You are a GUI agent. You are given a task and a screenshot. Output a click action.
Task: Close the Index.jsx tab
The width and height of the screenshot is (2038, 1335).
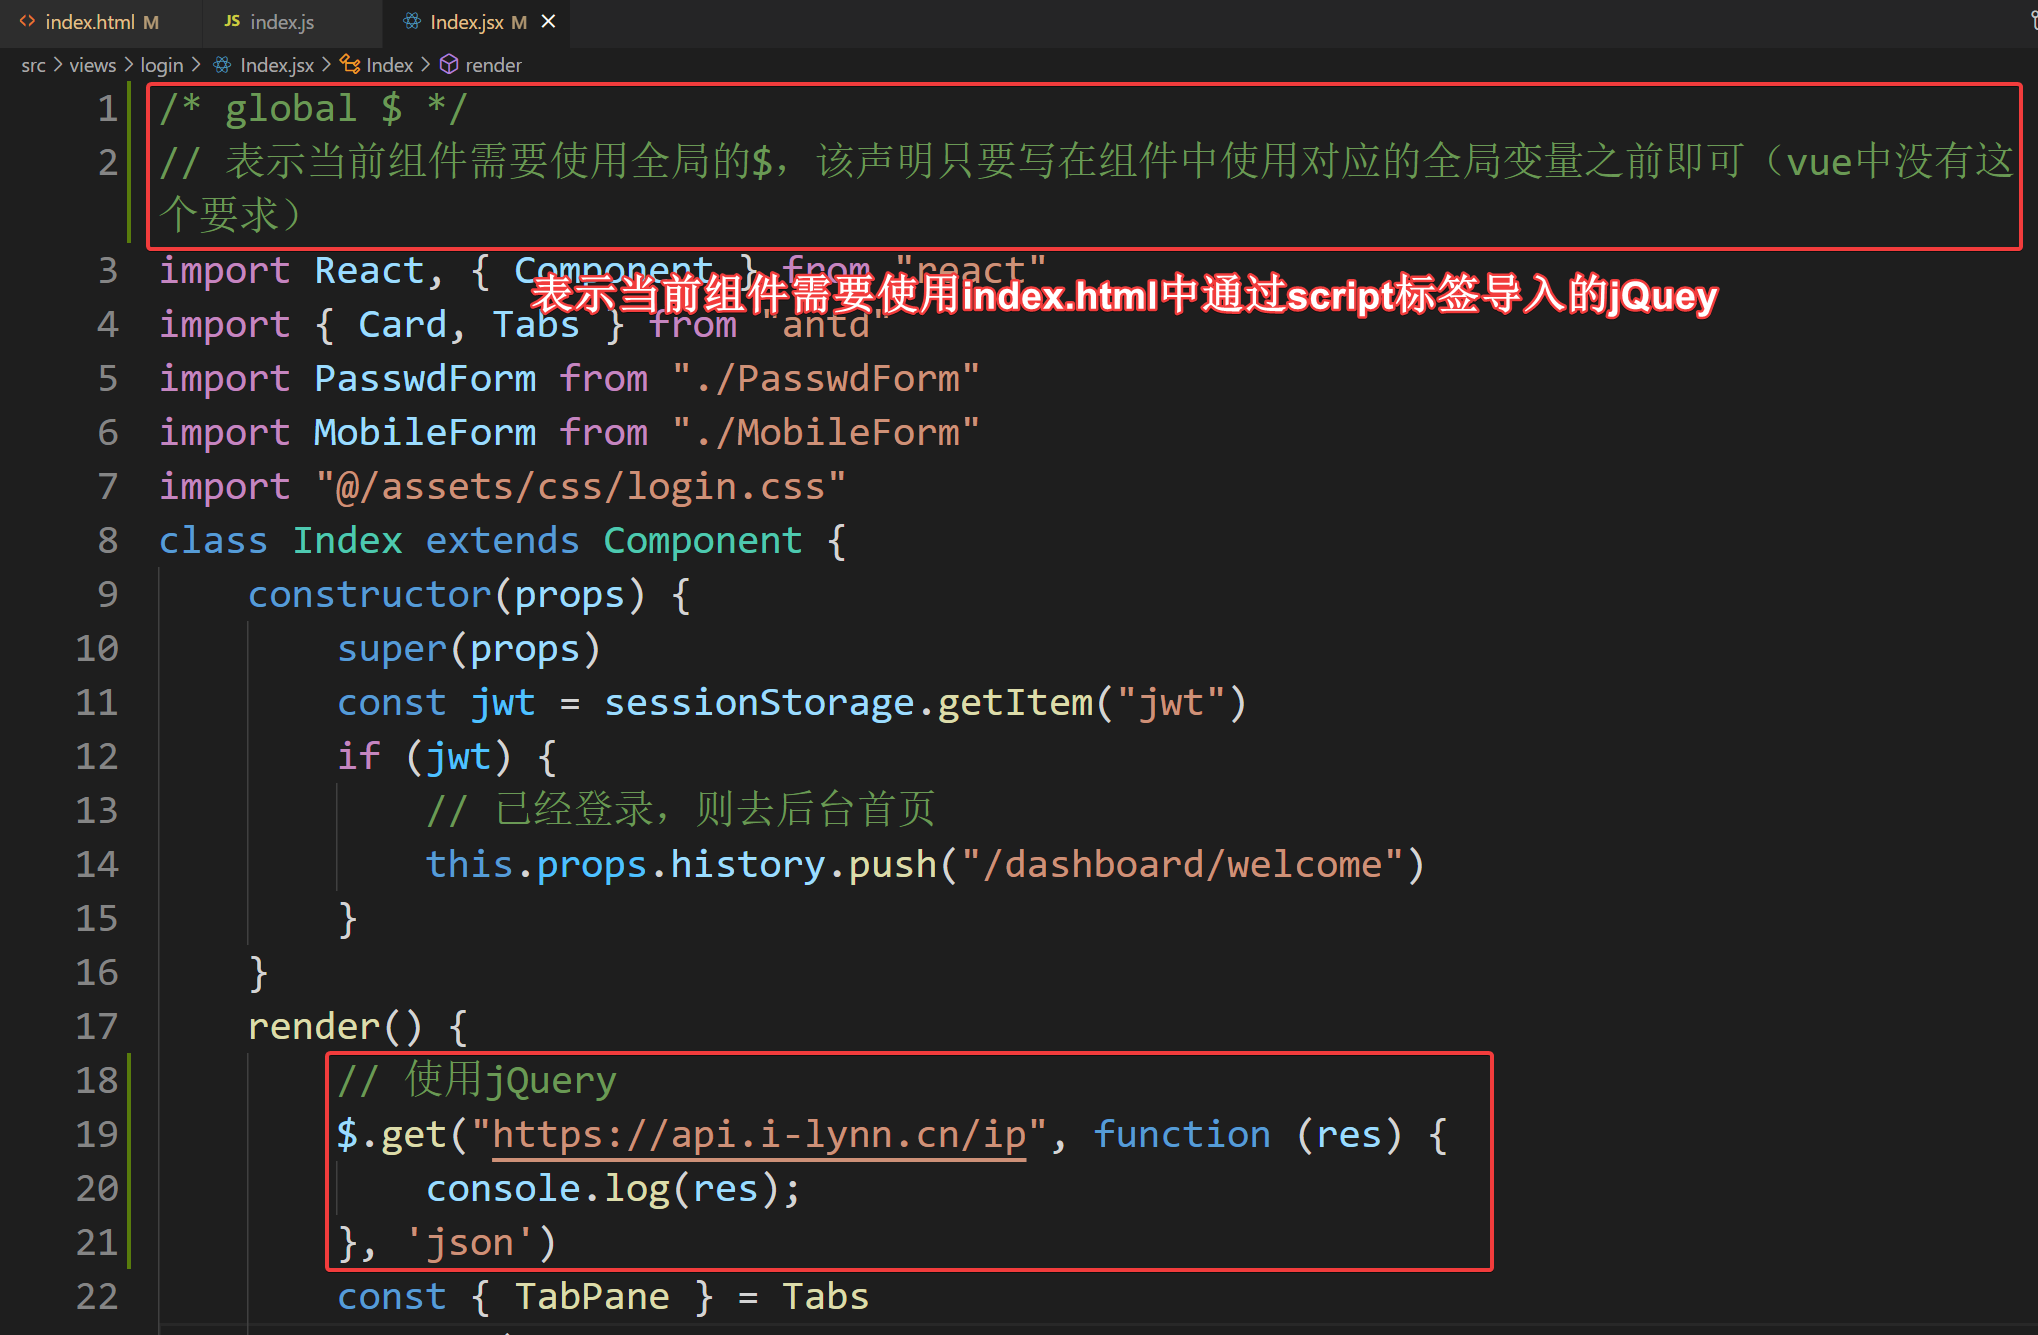tap(547, 20)
